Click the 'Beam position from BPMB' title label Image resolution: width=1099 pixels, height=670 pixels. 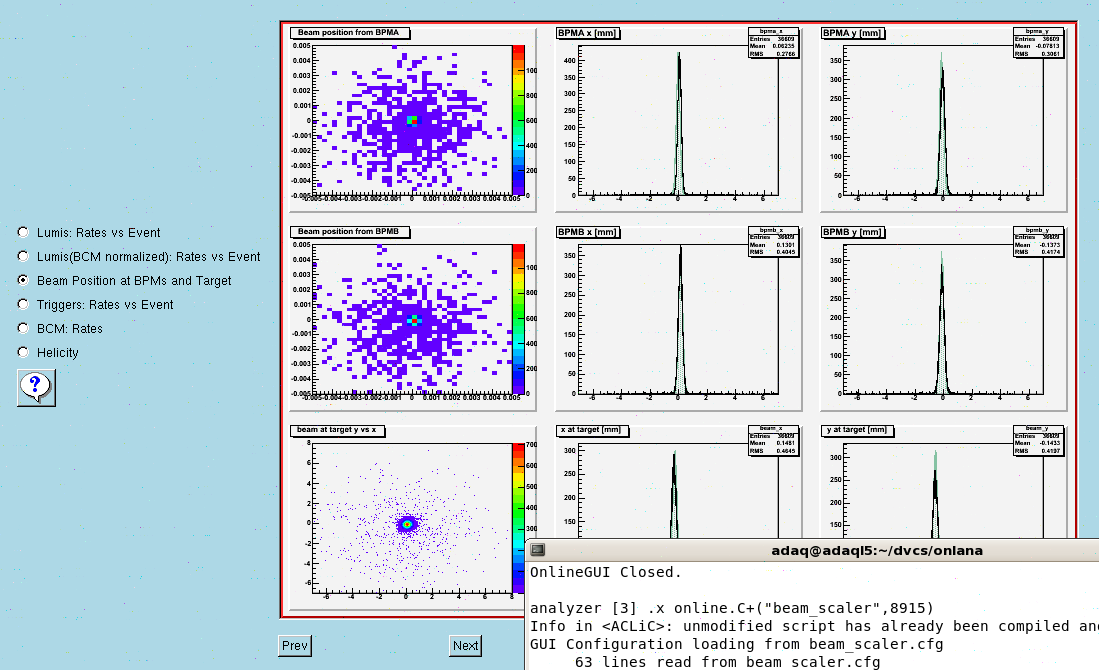coord(350,232)
